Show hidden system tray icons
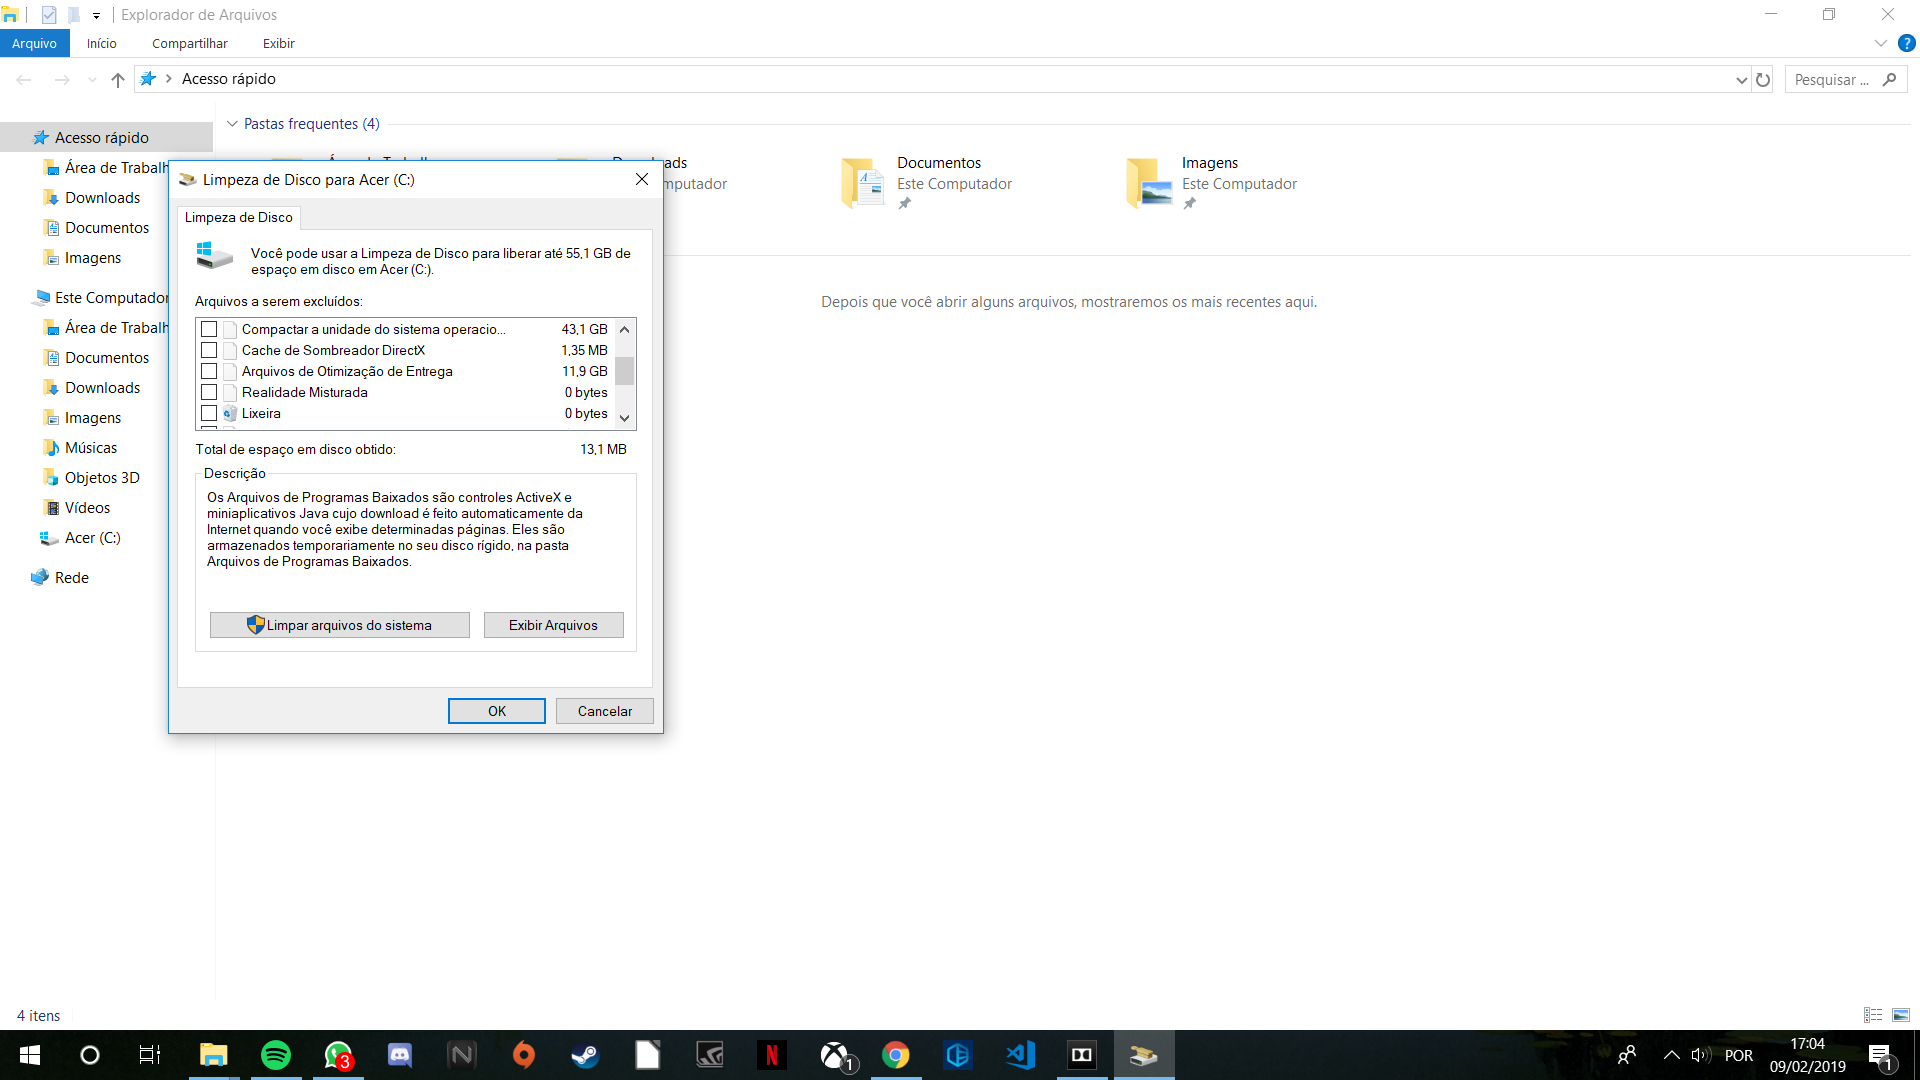 pos(1671,1055)
